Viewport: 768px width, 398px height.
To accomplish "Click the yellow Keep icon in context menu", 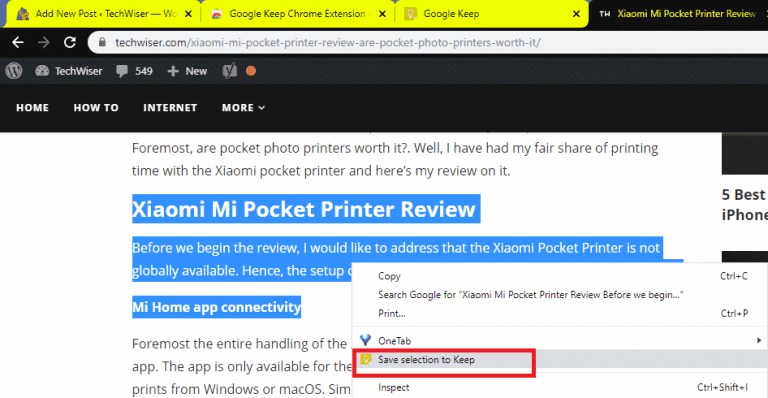I will click(x=365, y=359).
